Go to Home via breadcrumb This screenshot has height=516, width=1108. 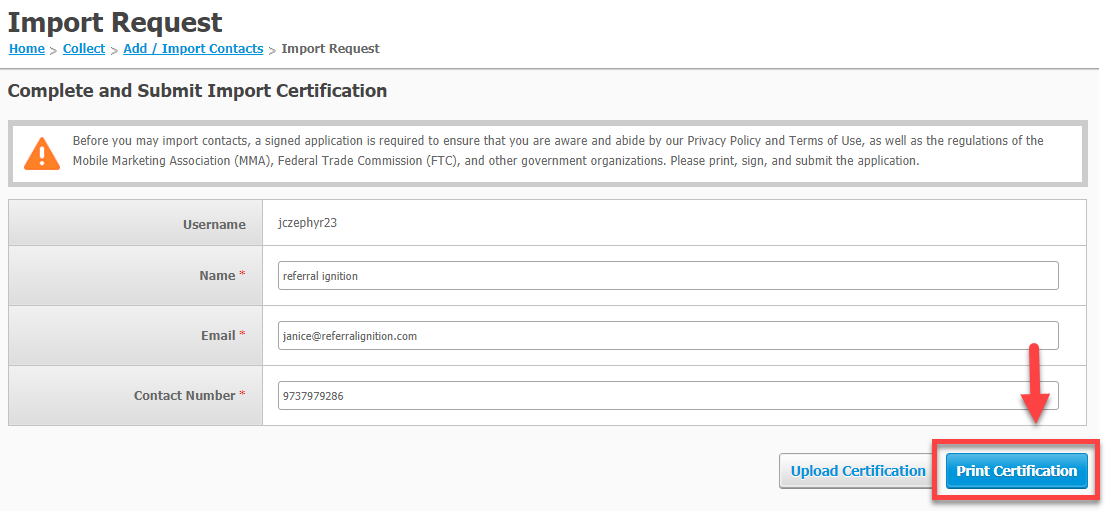point(27,49)
